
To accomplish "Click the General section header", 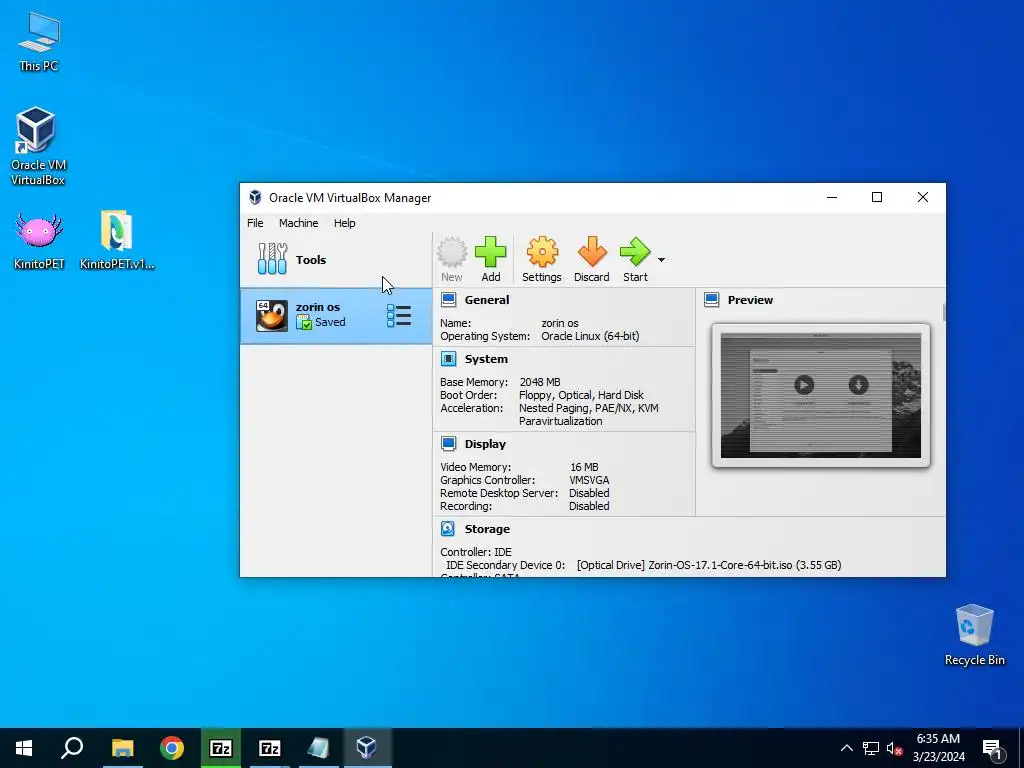I will click(487, 300).
